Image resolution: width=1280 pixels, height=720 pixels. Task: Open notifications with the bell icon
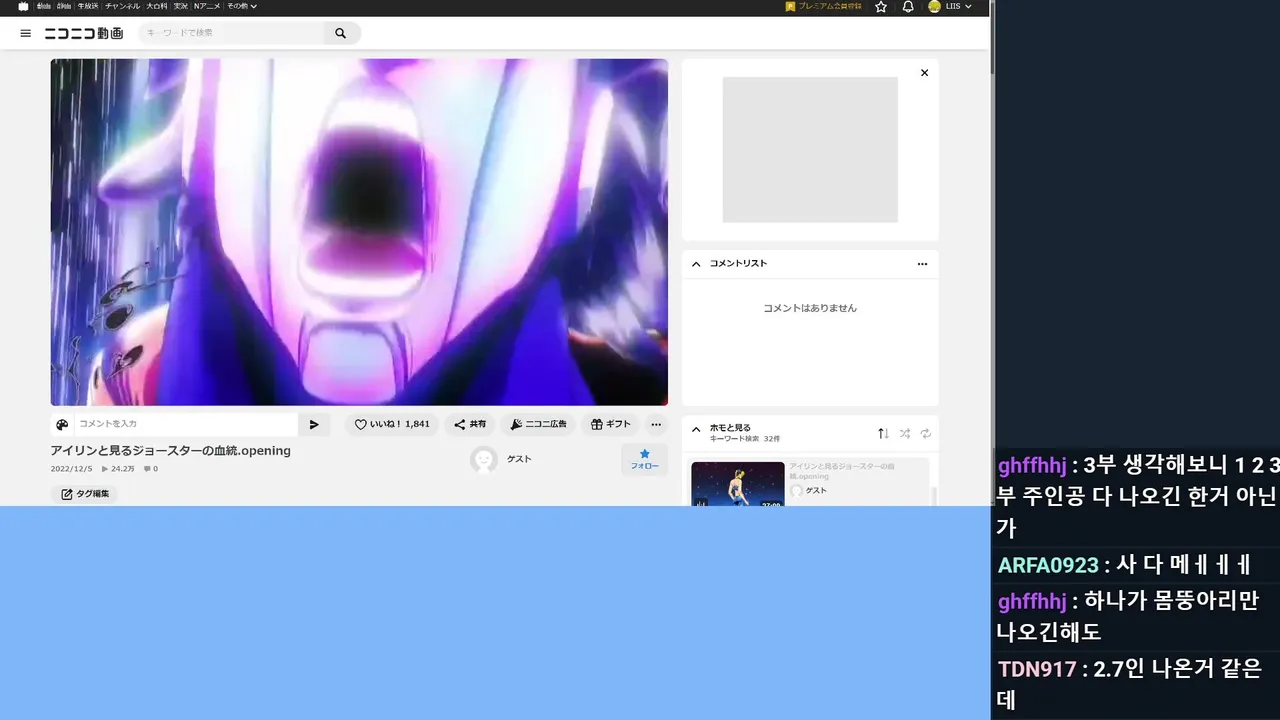pyautogui.click(x=908, y=6)
